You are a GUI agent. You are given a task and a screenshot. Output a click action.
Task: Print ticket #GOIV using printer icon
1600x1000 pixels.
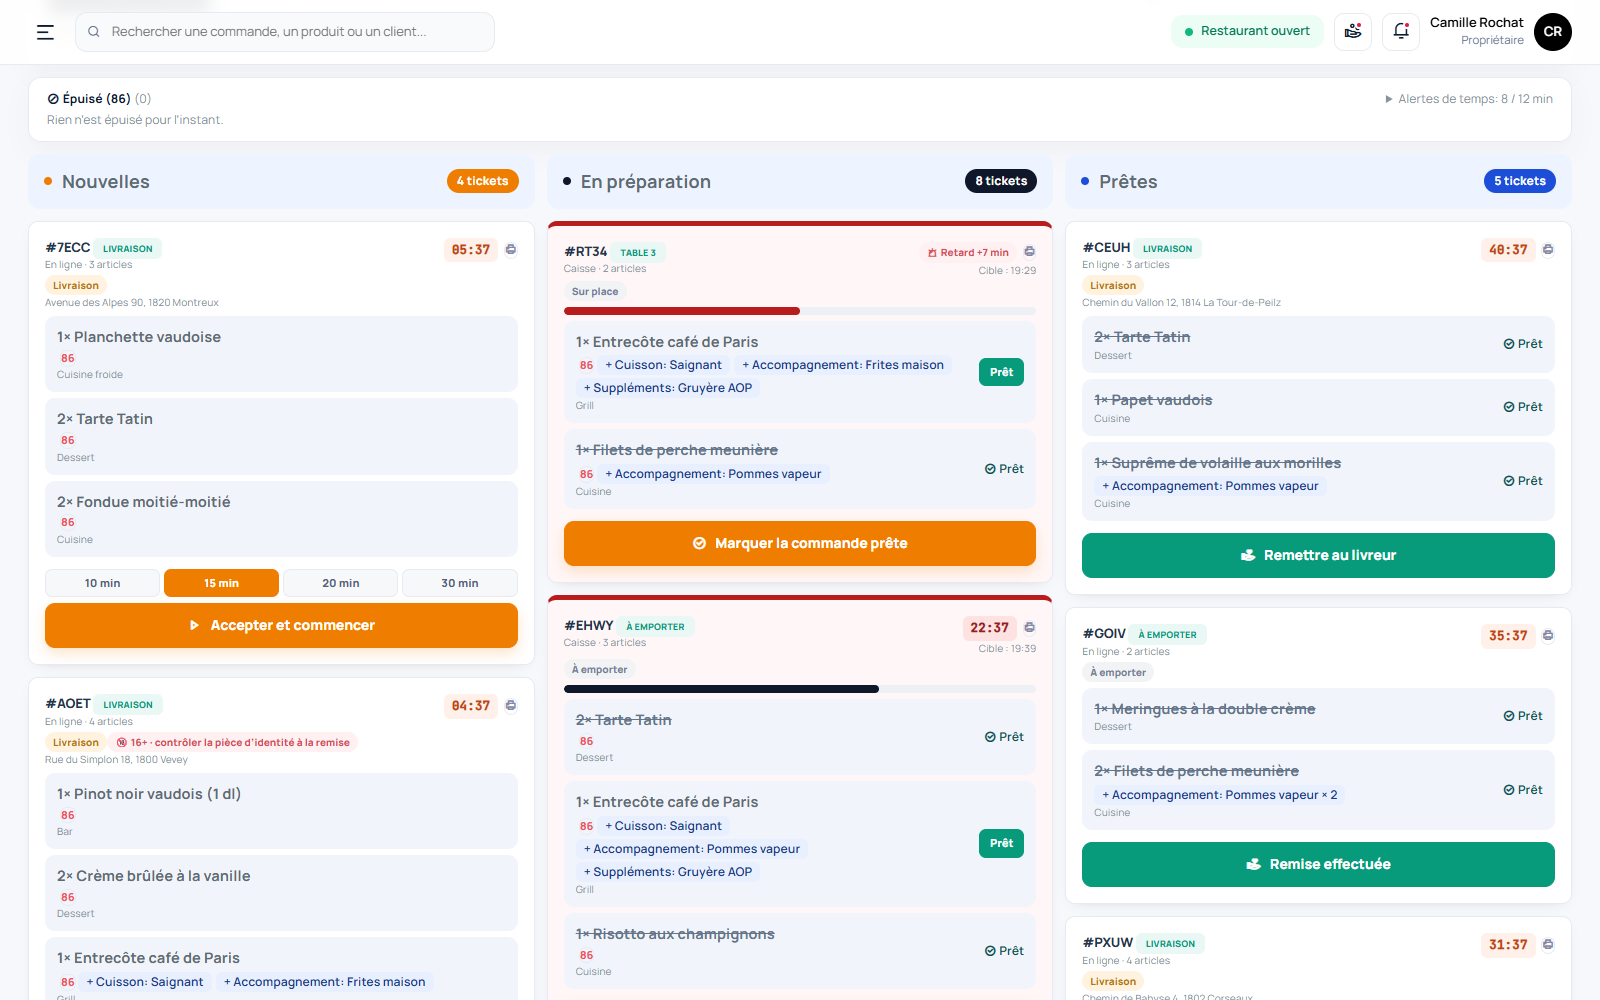click(x=1548, y=635)
